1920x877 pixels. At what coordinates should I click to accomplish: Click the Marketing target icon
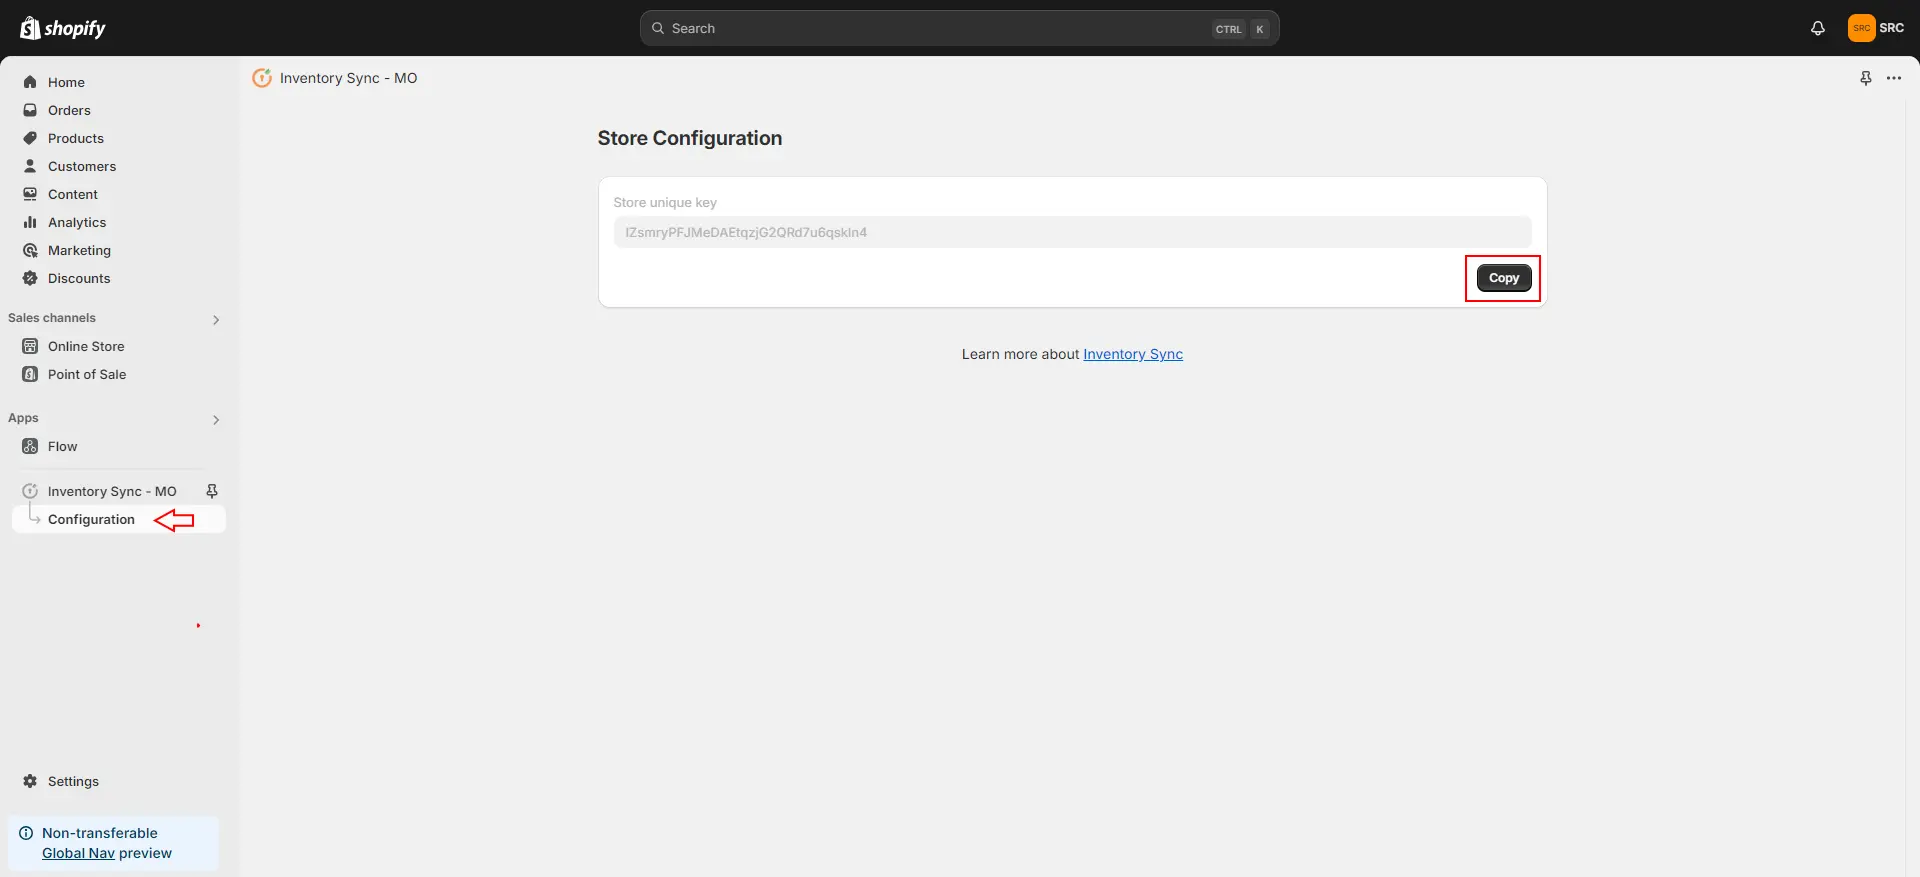coord(30,250)
